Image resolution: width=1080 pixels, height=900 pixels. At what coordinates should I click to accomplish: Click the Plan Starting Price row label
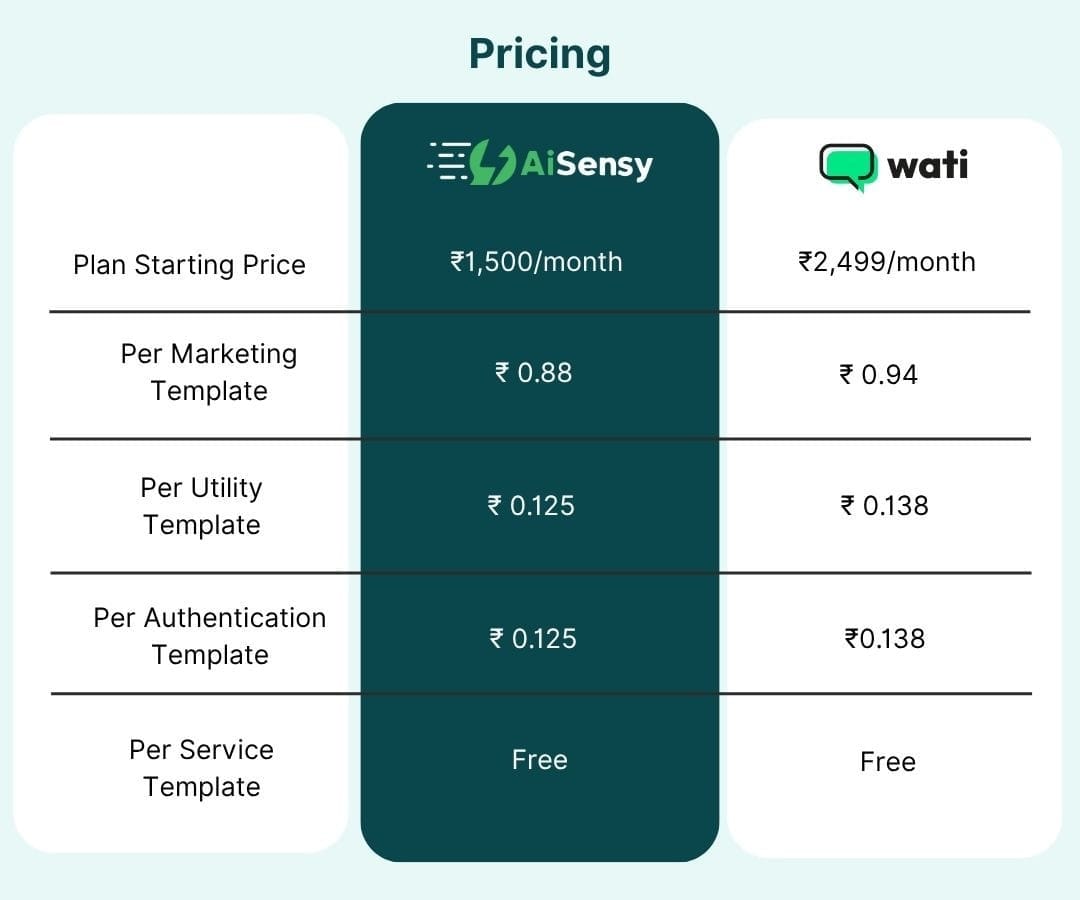click(x=189, y=265)
